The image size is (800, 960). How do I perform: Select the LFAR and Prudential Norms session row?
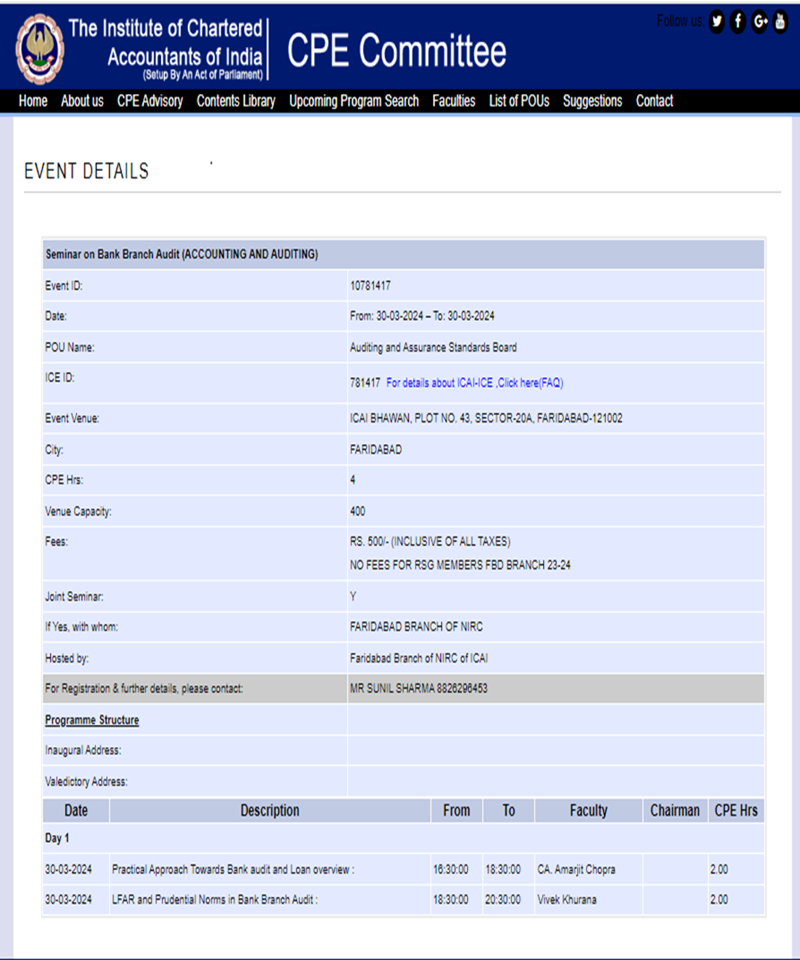[x=403, y=900]
